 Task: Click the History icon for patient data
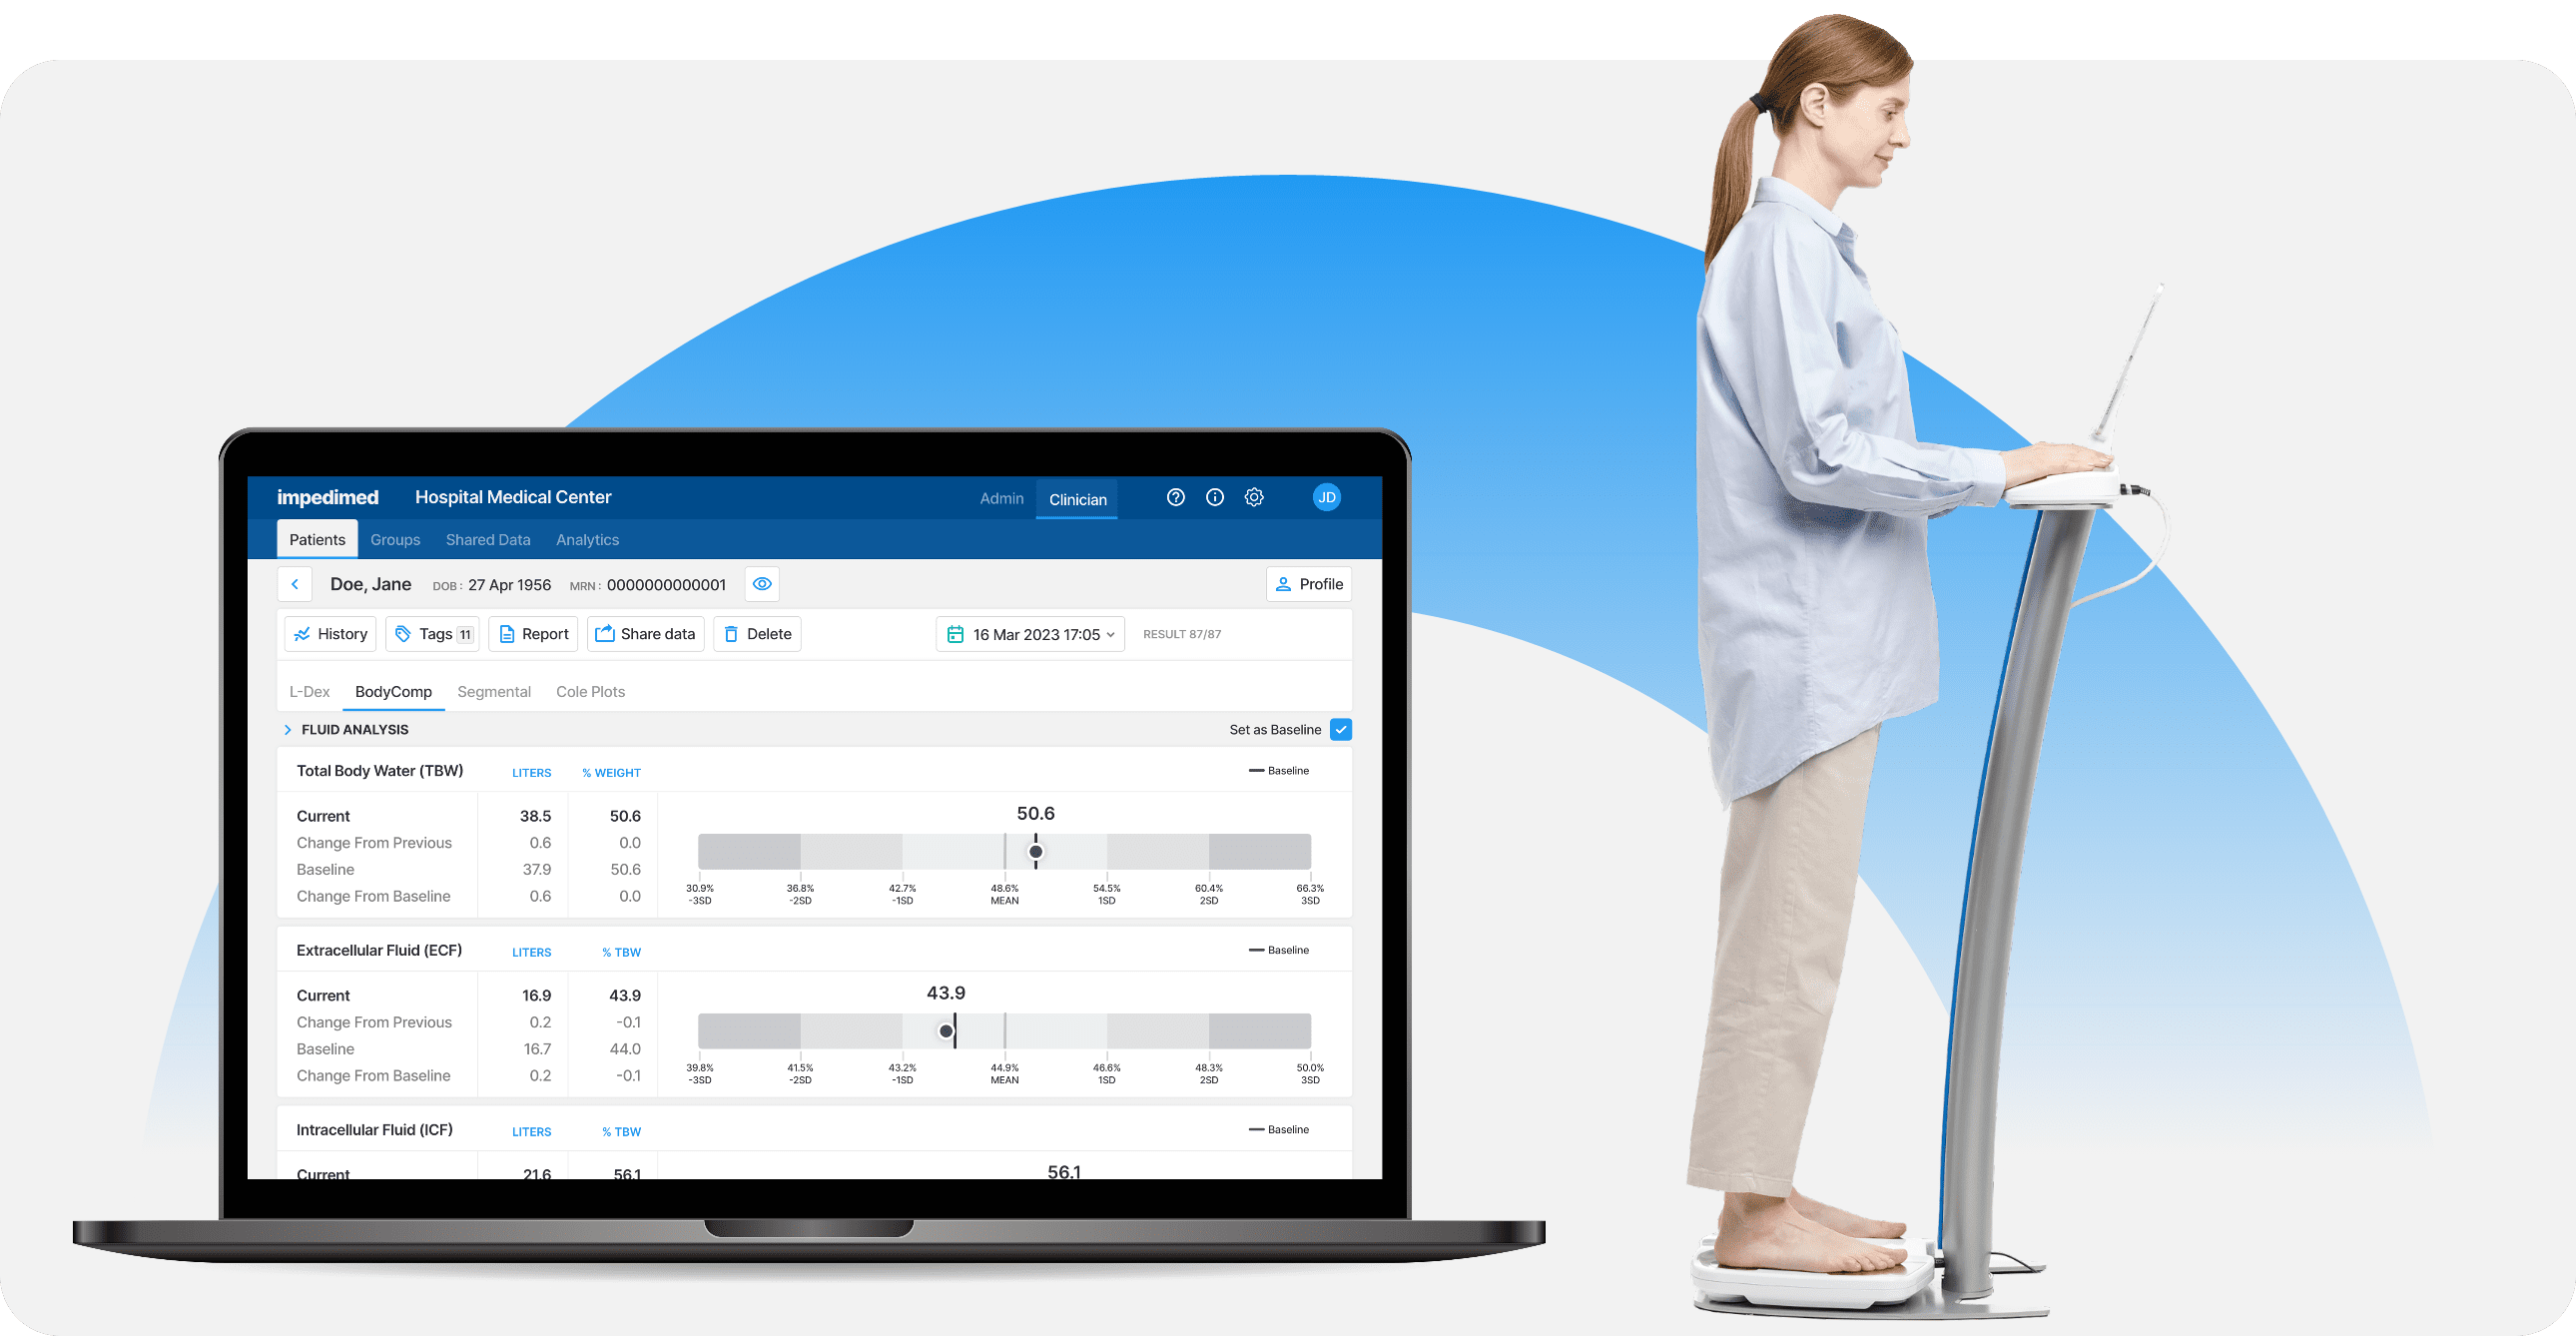pos(333,632)
